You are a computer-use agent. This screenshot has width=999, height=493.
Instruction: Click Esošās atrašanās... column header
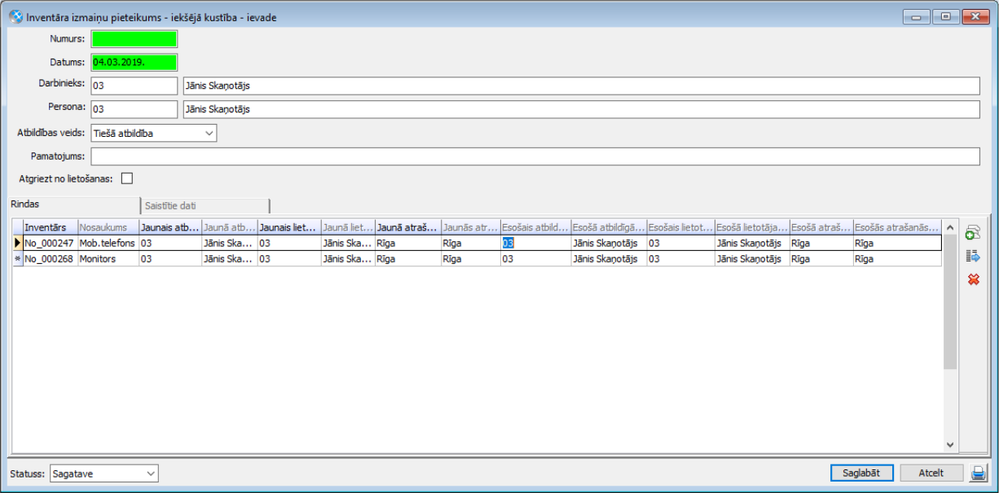pyautogui.click(x=897, y=227)
